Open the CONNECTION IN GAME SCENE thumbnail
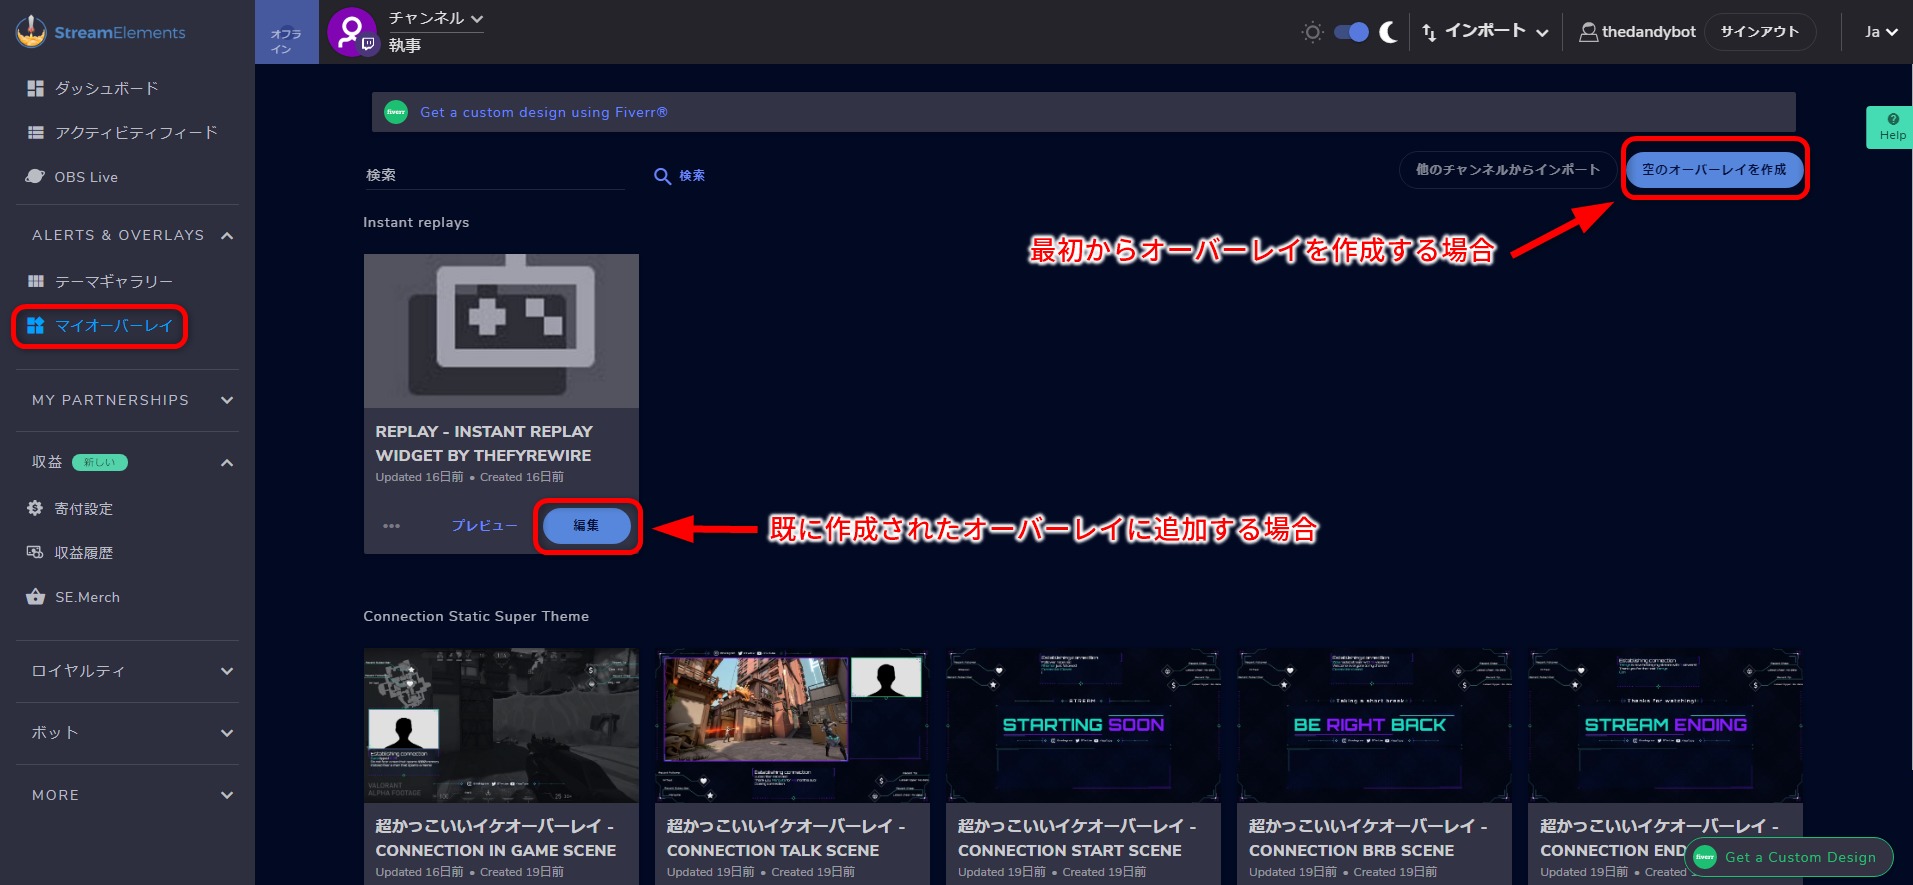This screenshot has height=885, width=1913. pyautogui.click(x=501, y=726)
